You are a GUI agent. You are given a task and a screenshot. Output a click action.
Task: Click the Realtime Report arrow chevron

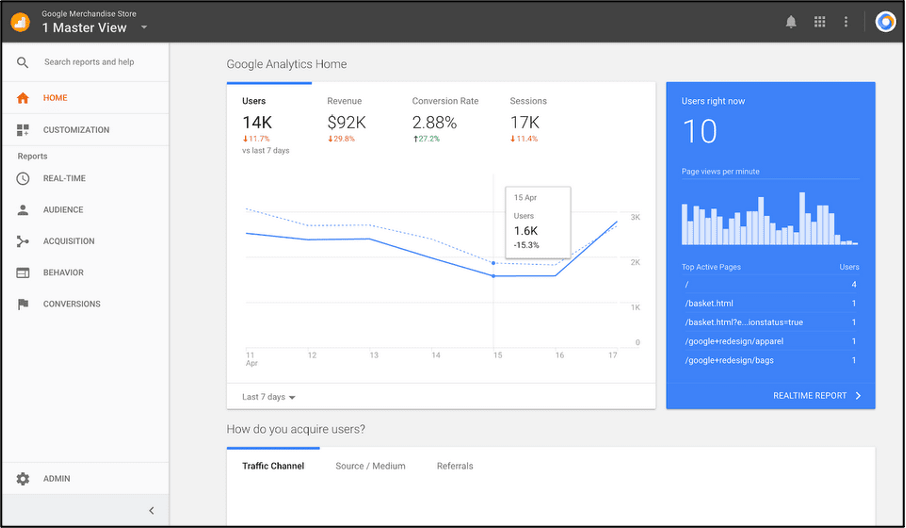858,396
